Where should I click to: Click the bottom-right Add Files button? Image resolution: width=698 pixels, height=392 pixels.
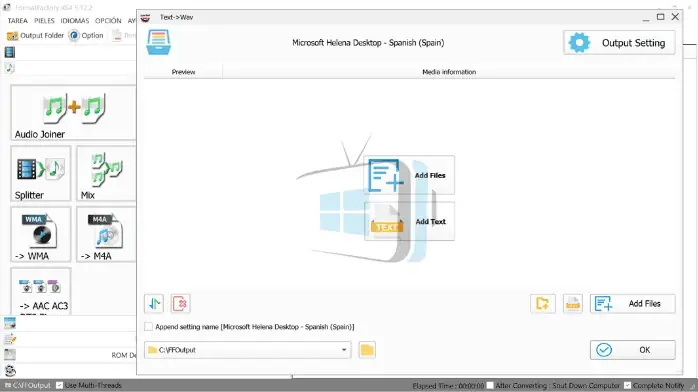click(633, 304)
